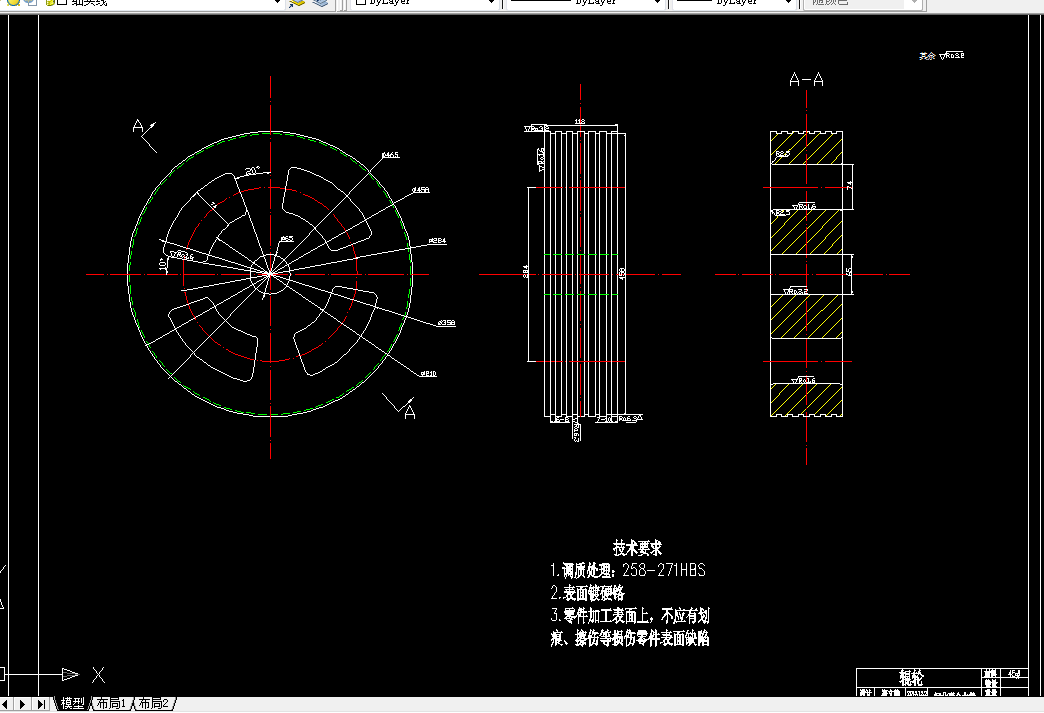
Task: Click the layer previous icon
Action: point(321,2)
